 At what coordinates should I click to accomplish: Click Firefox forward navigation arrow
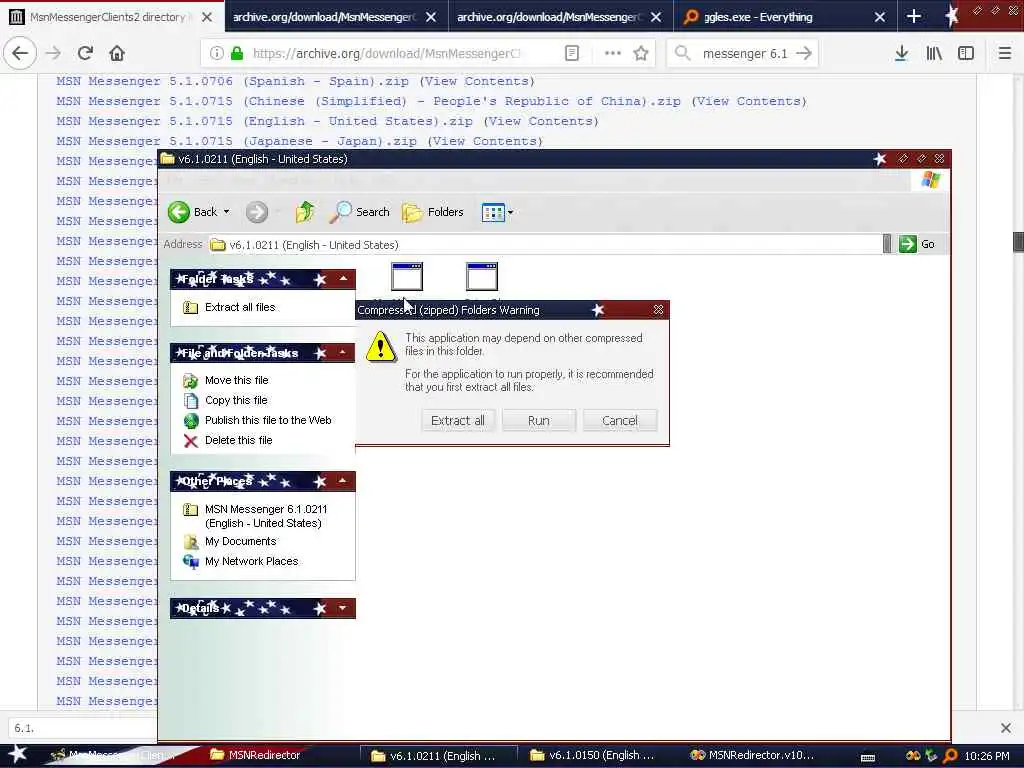(54, 54)
